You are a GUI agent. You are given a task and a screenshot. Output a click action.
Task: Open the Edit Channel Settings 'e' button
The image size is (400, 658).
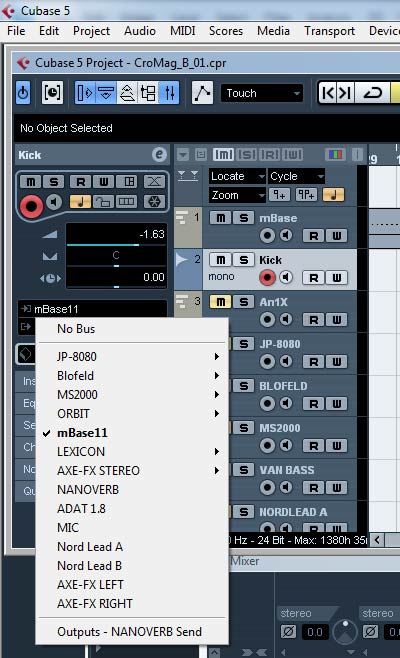click(x=159, y=154)
